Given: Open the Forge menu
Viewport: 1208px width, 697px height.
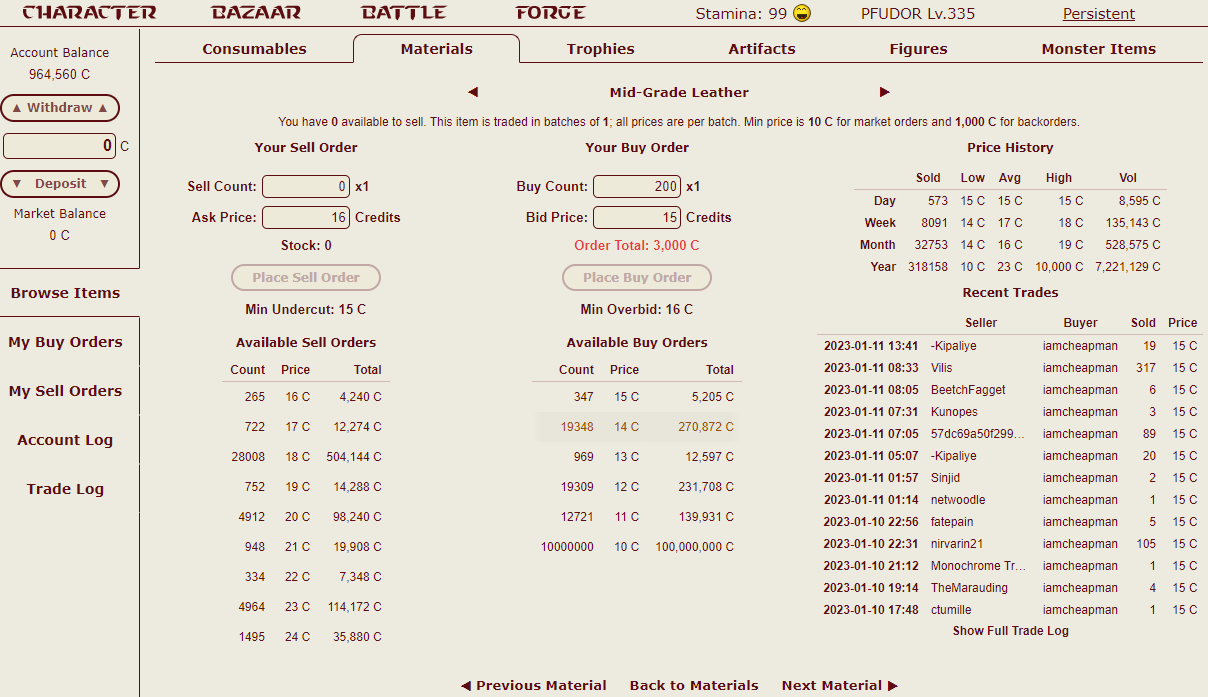Looking at the screenshot, I should (551, 13).
